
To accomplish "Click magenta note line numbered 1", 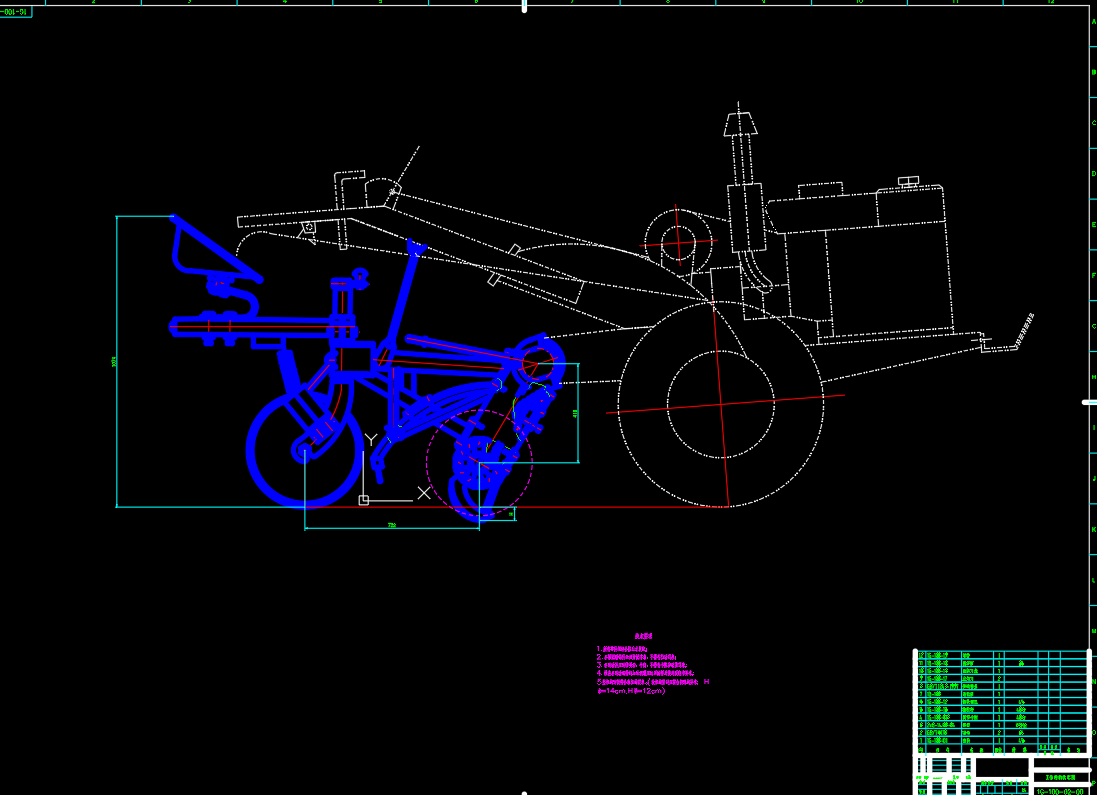I will (x=622, y=649).
